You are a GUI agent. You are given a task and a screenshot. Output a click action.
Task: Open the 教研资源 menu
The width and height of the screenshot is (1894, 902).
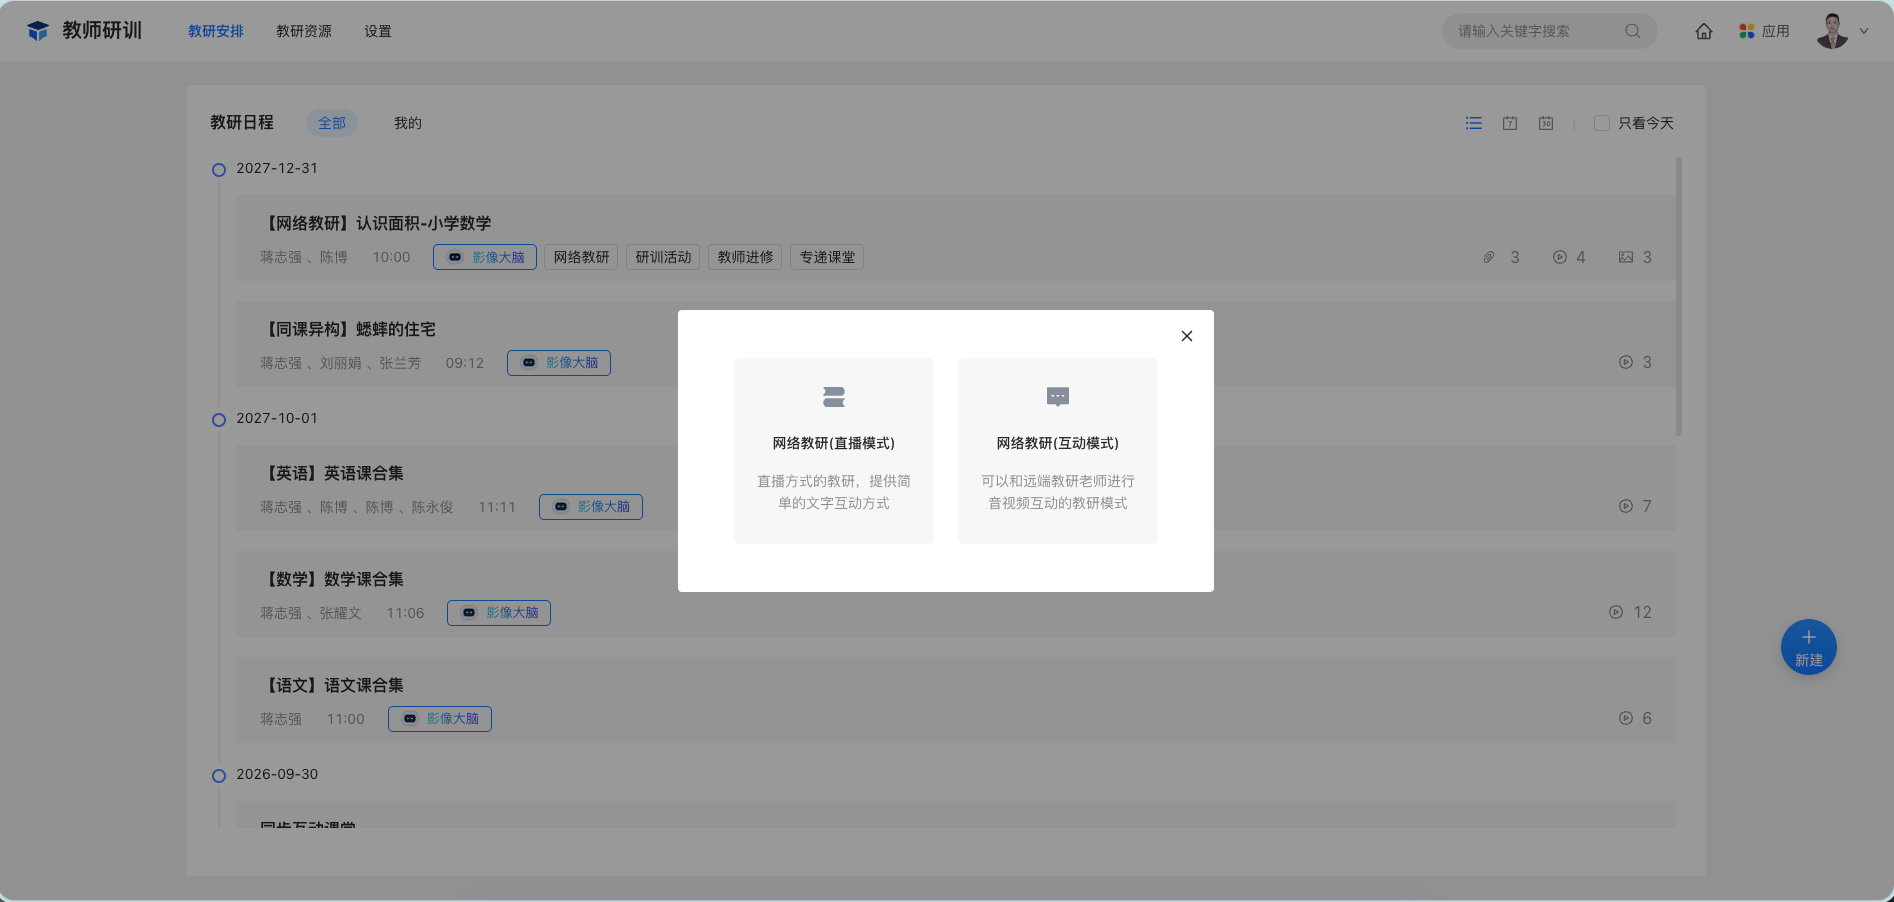click(304, 31)
